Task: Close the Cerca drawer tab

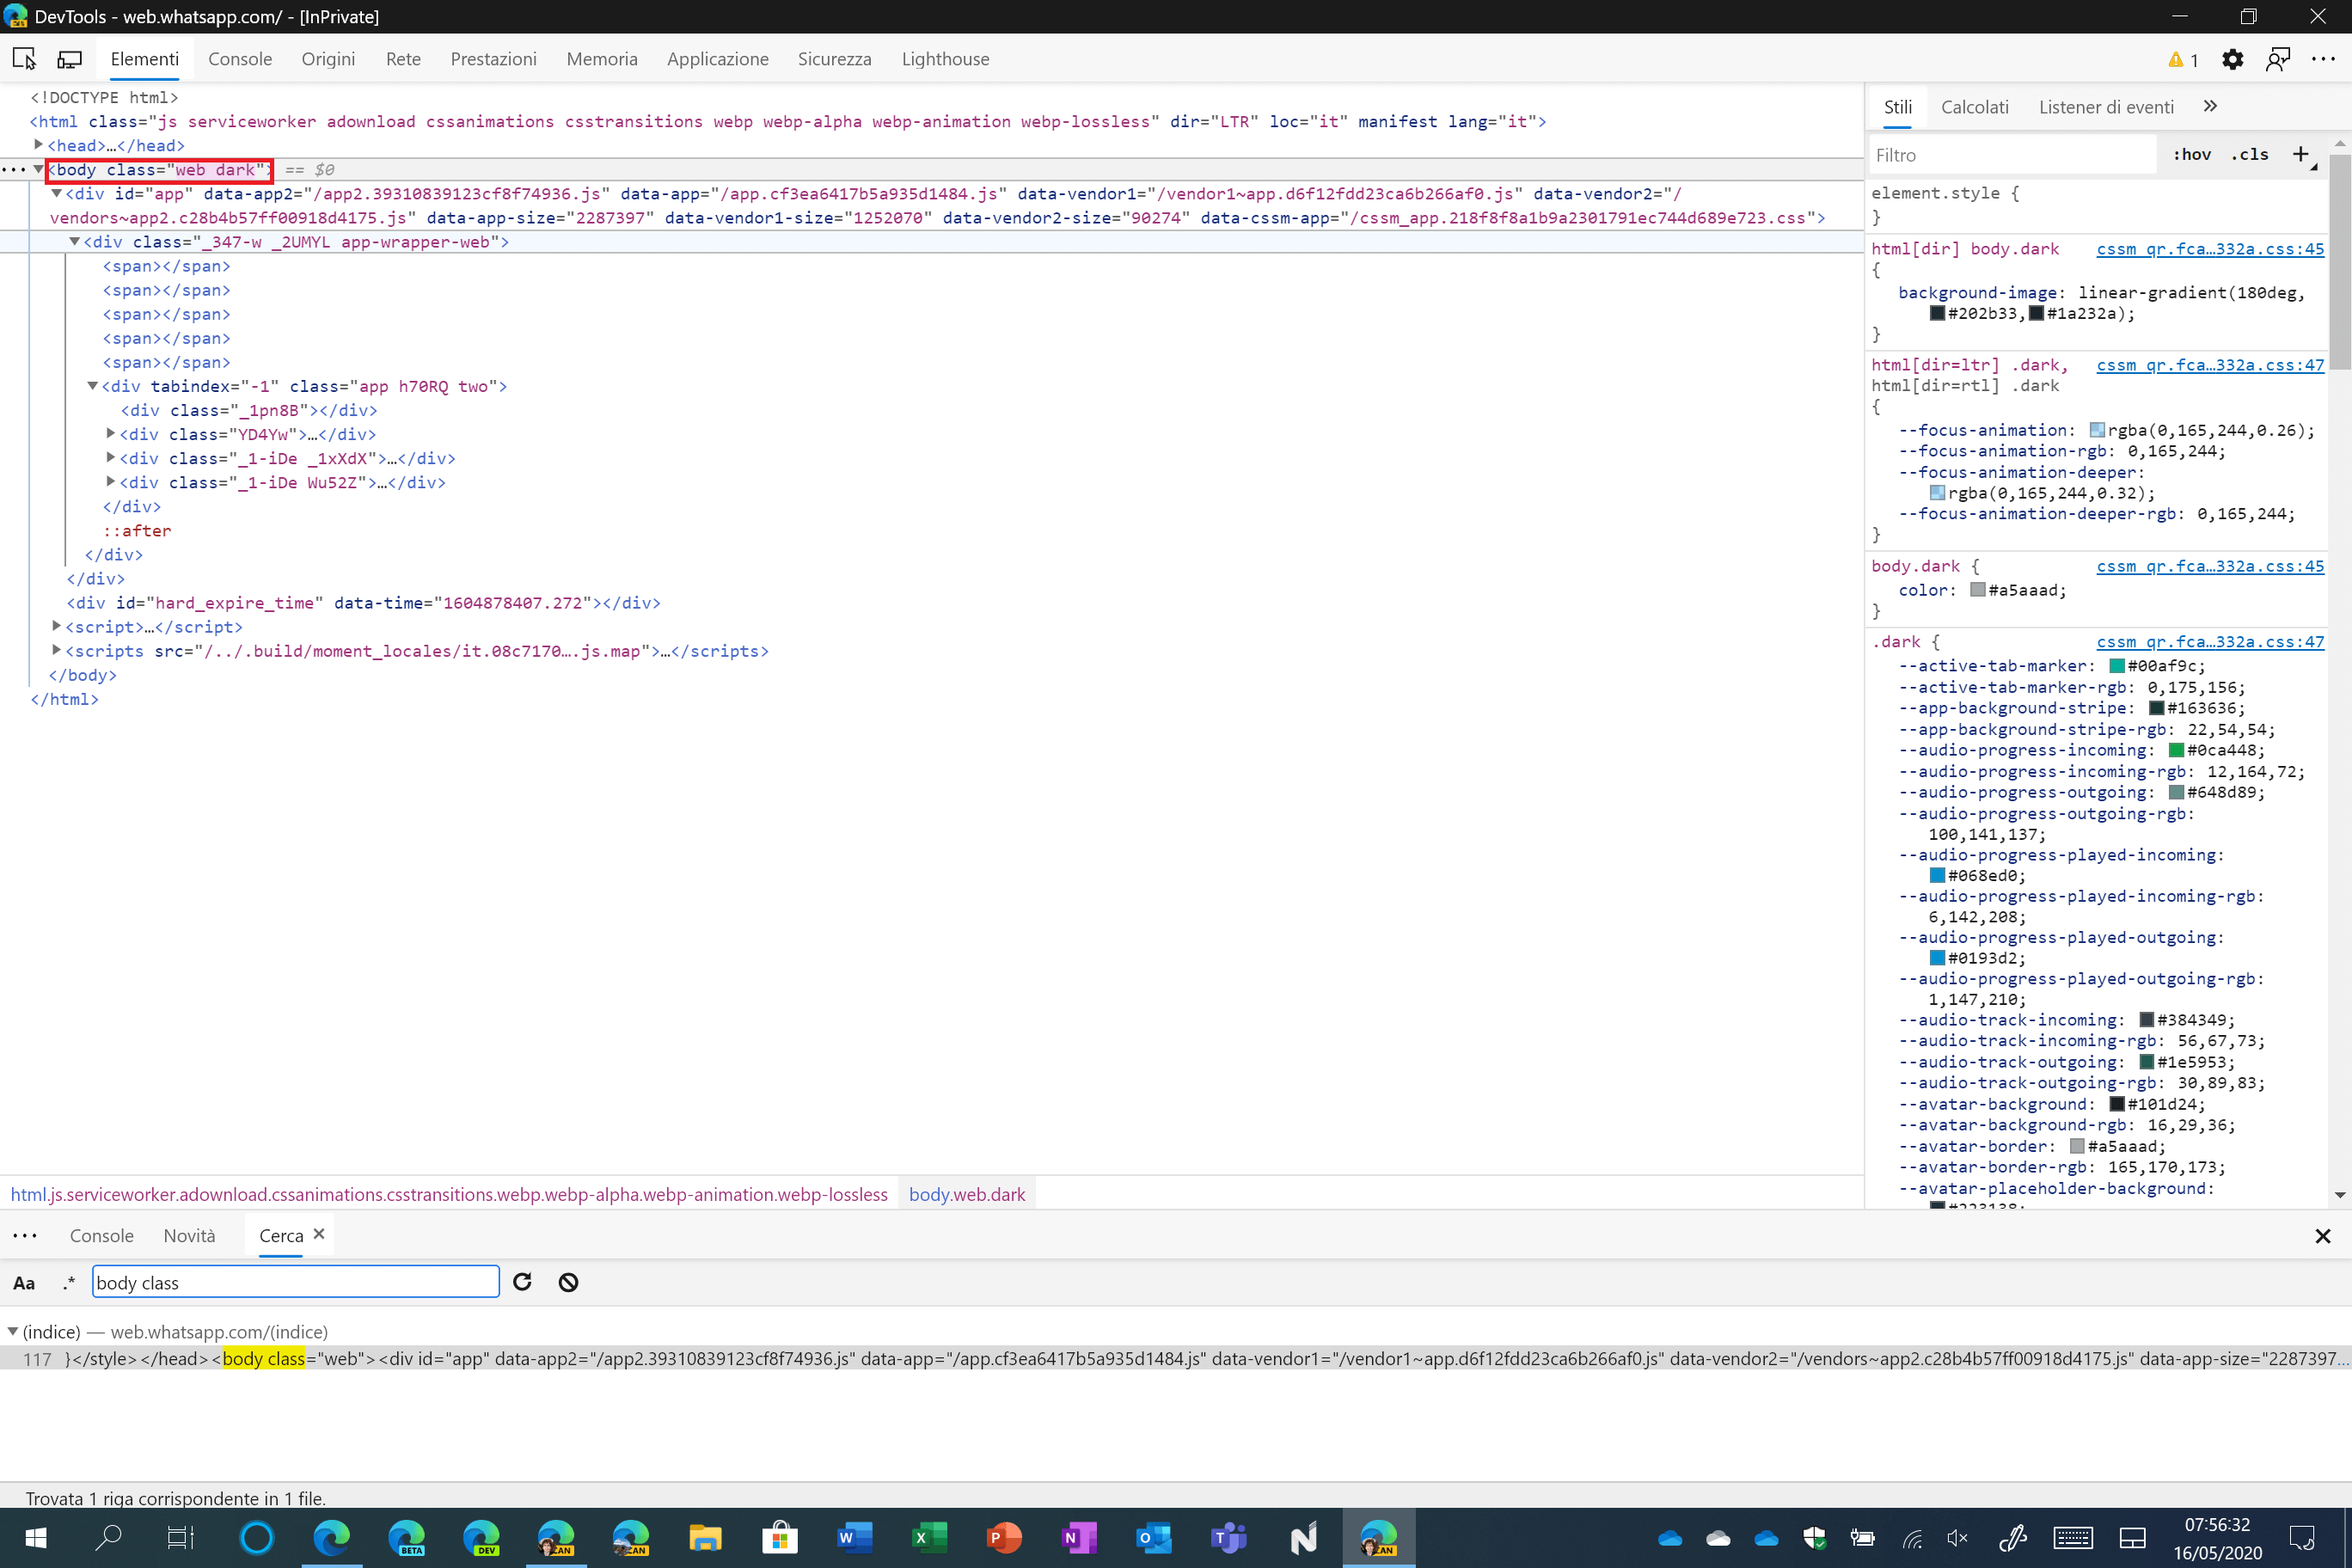Action: [319, 1234]
